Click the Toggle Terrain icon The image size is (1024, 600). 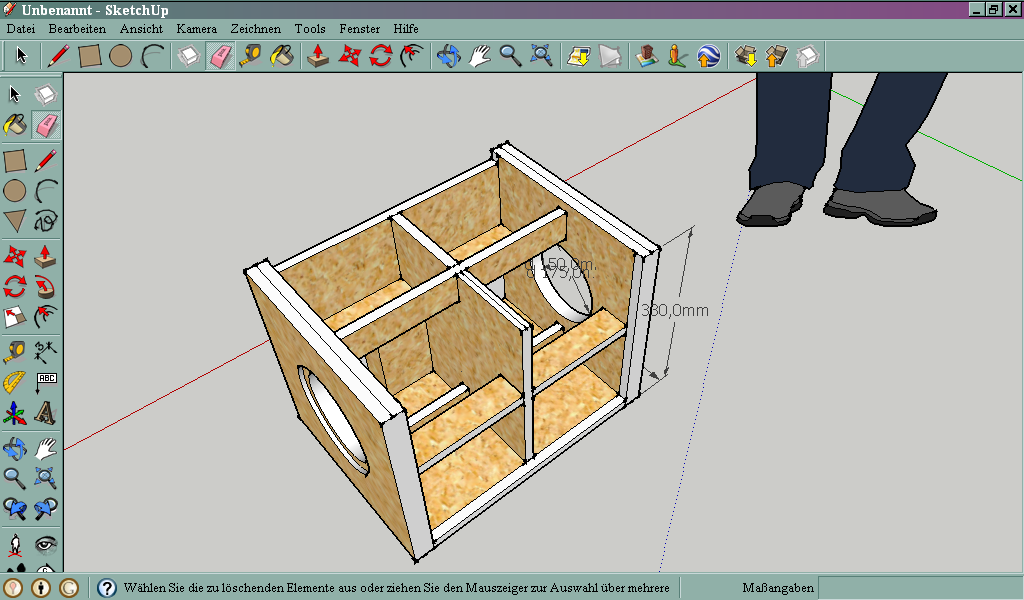(610, 56)
